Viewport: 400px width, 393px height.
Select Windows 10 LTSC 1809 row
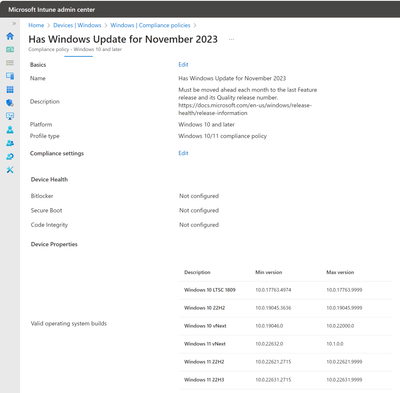286,290
